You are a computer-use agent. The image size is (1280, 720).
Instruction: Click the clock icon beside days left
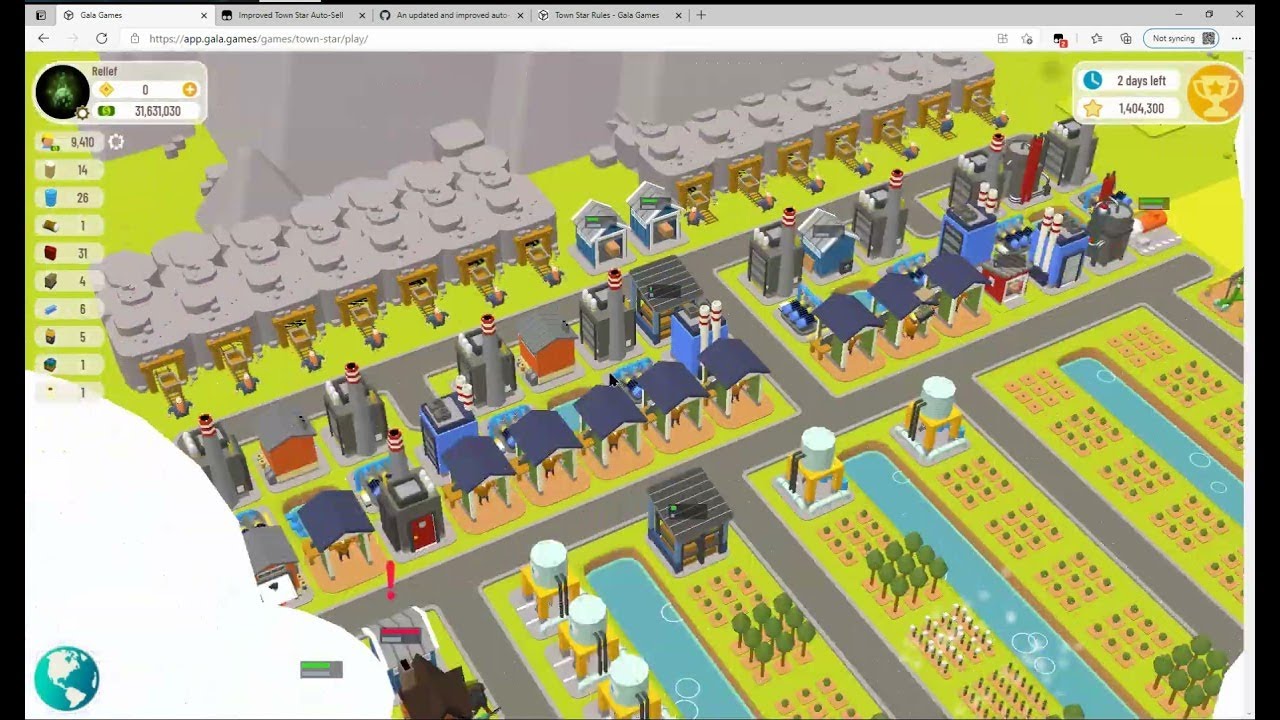[1092, 80]
